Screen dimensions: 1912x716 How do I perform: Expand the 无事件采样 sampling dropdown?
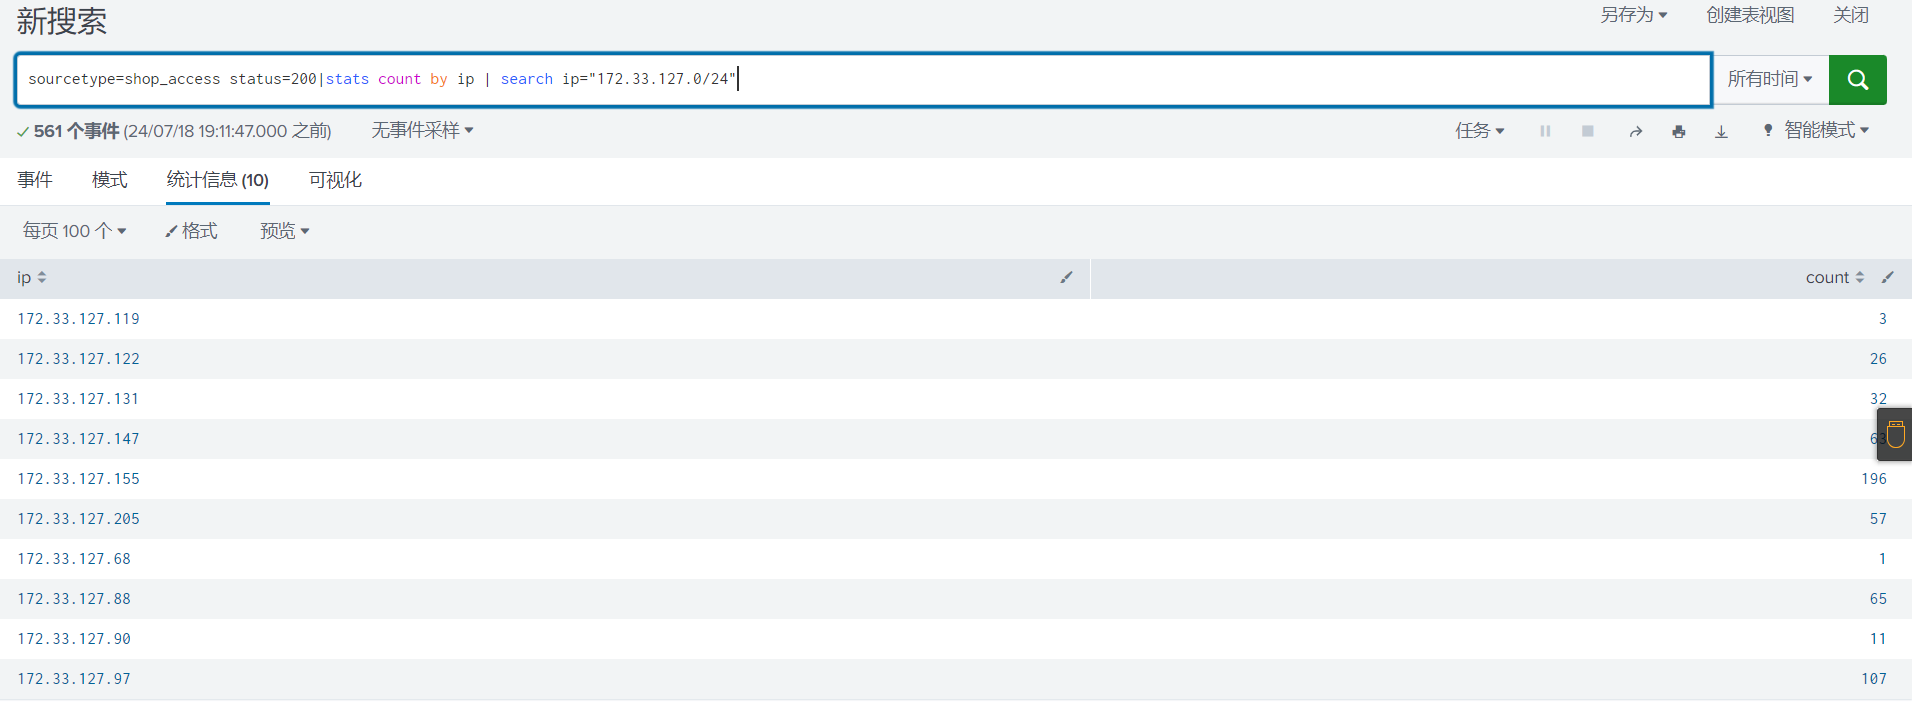click(x=422, y=131)
